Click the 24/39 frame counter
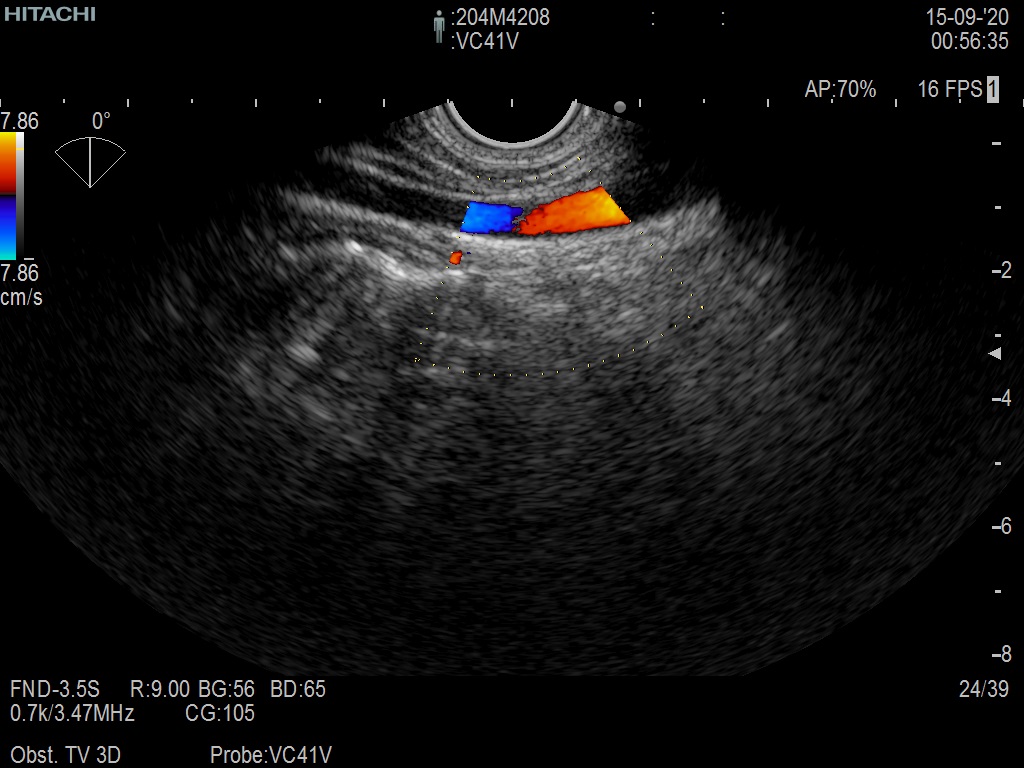Image resolution: width=1024 pixels, height=768 pixels. coord(983,689)
